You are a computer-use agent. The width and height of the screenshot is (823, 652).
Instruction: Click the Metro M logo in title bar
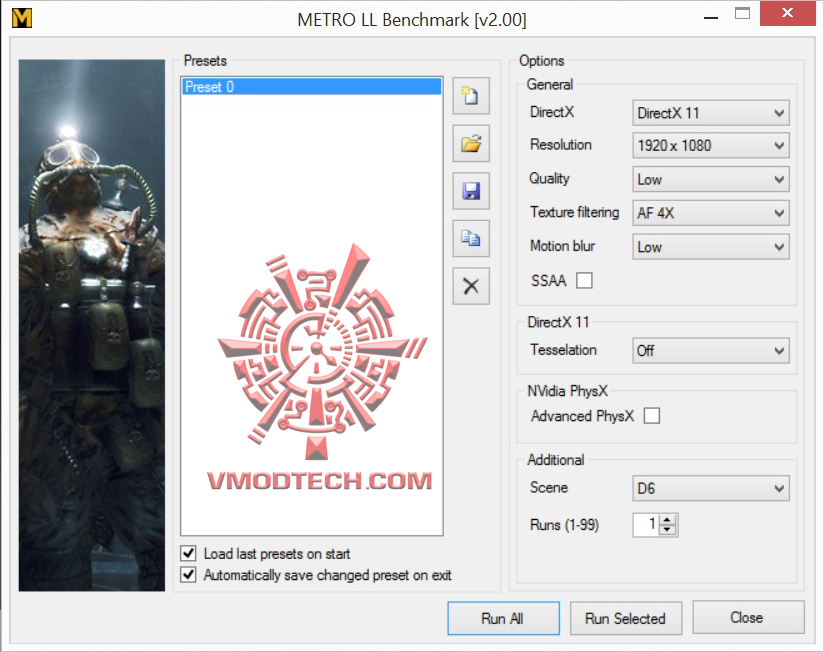(22, 18)
